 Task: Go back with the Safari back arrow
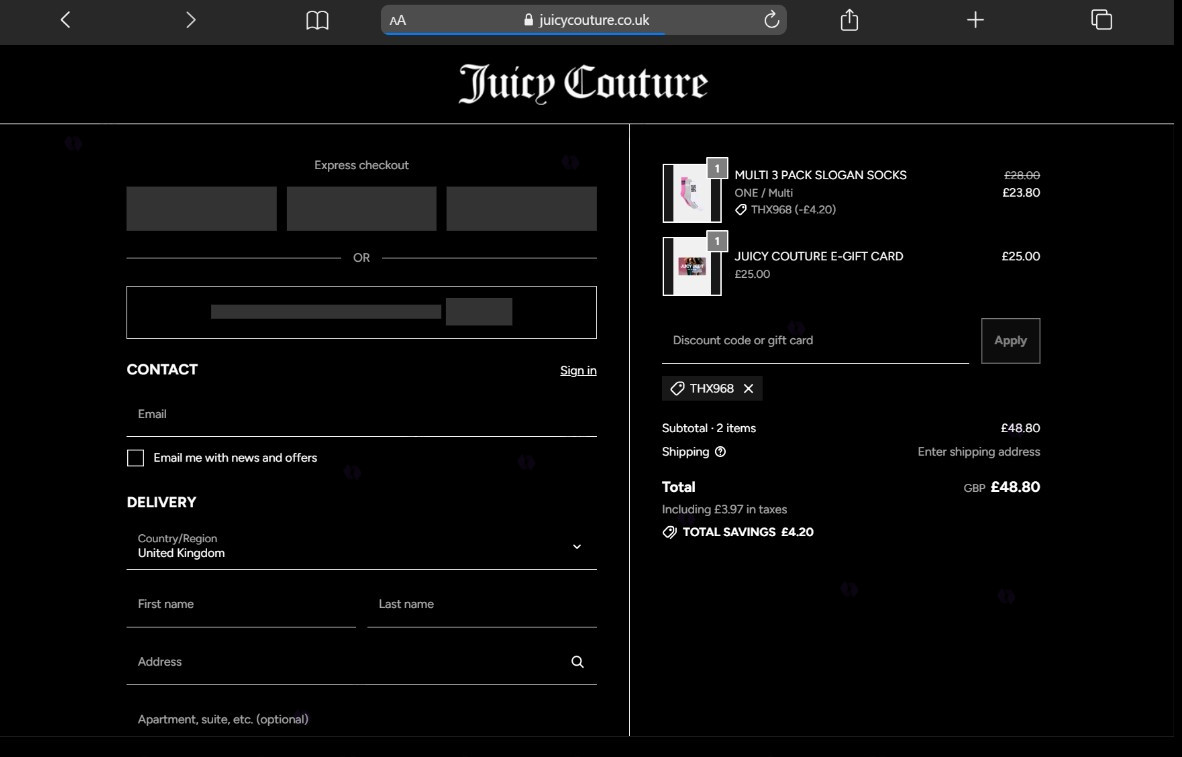[x=66, y=20]
